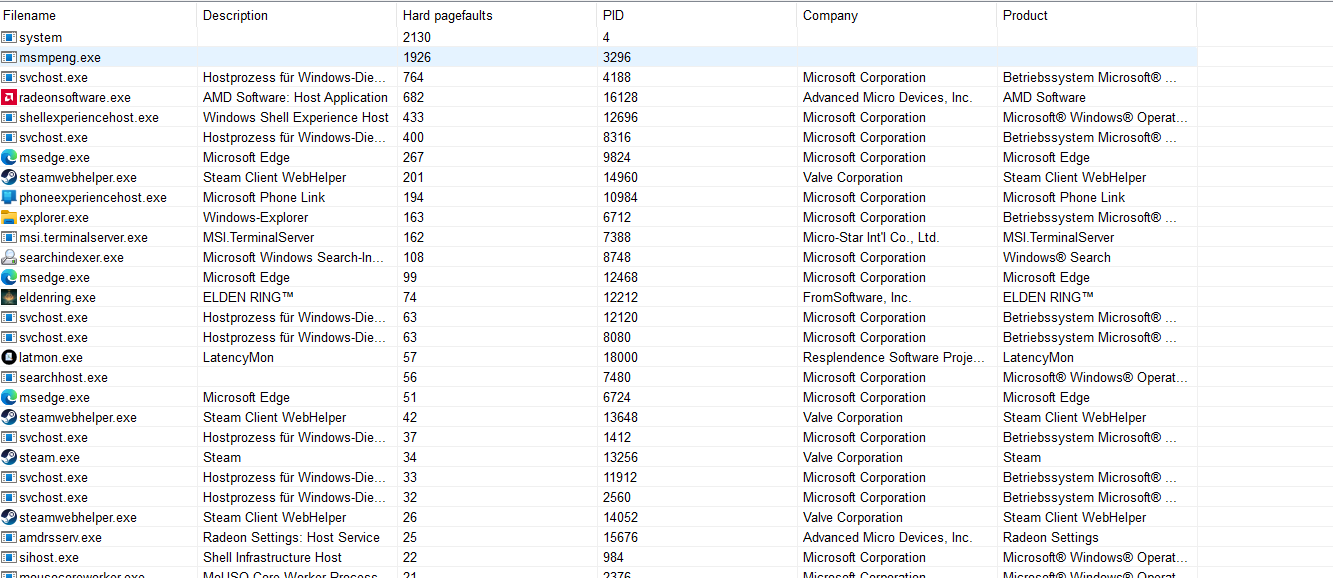Sort by the Filename column header

pos(98,15)
